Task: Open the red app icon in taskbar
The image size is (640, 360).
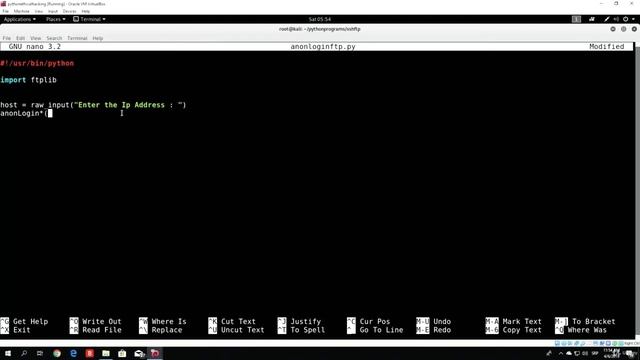Action: [x=90, y=353]
